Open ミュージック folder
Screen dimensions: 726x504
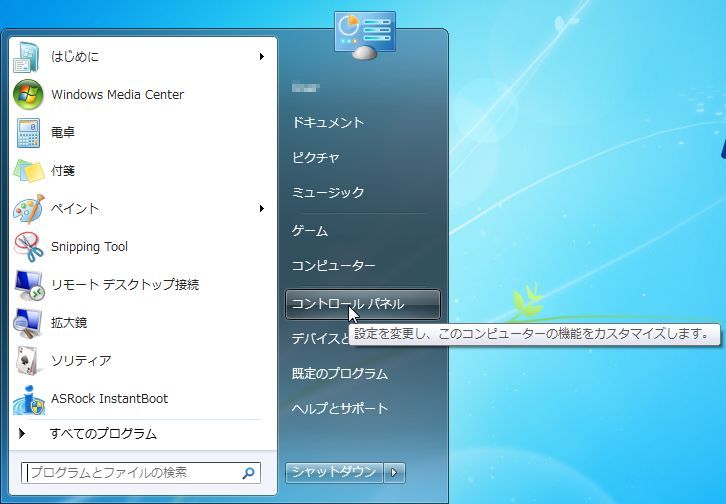pyautogui.click(x=328, y=192)
